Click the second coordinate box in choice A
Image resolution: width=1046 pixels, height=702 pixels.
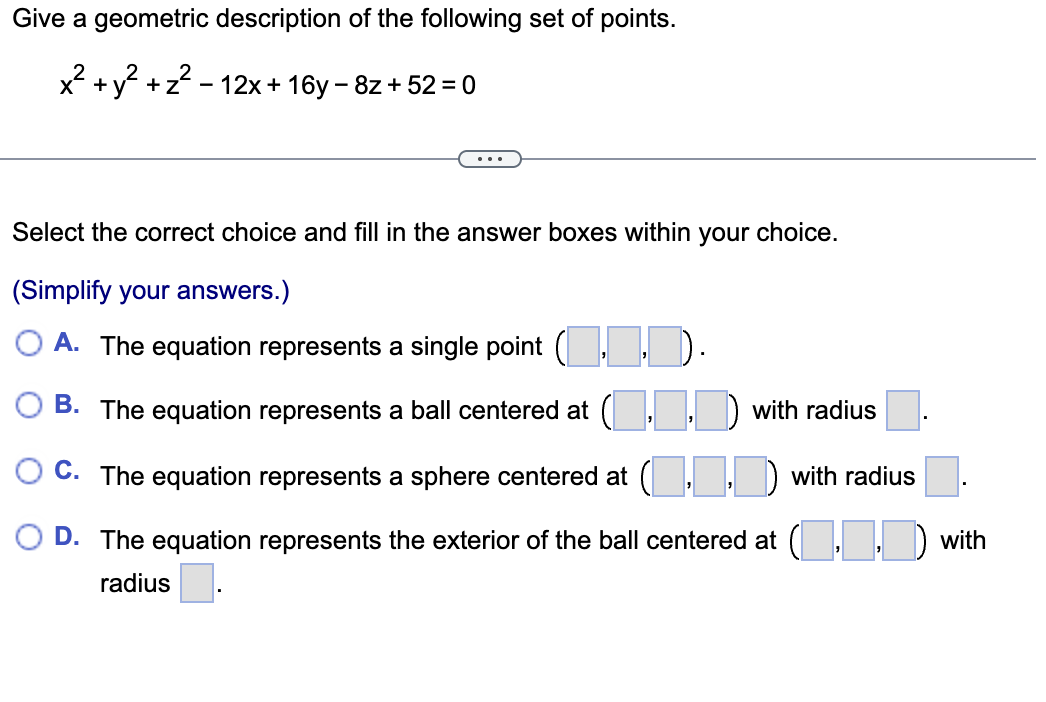click(624, 345)
